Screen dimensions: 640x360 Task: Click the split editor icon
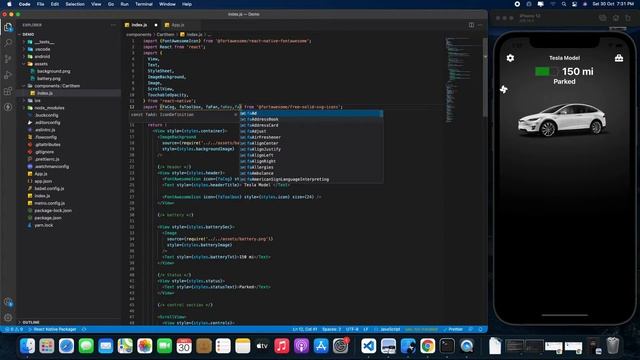tap(471, 25)
